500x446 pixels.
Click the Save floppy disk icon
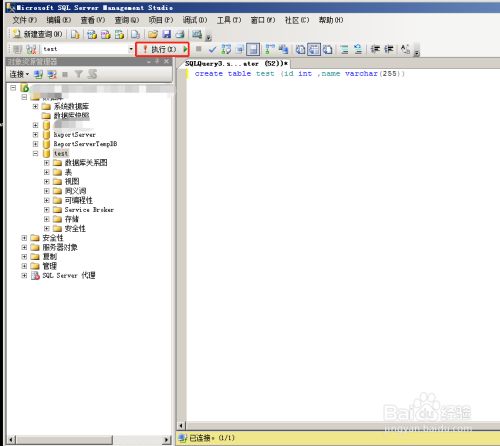pos(166,34)
